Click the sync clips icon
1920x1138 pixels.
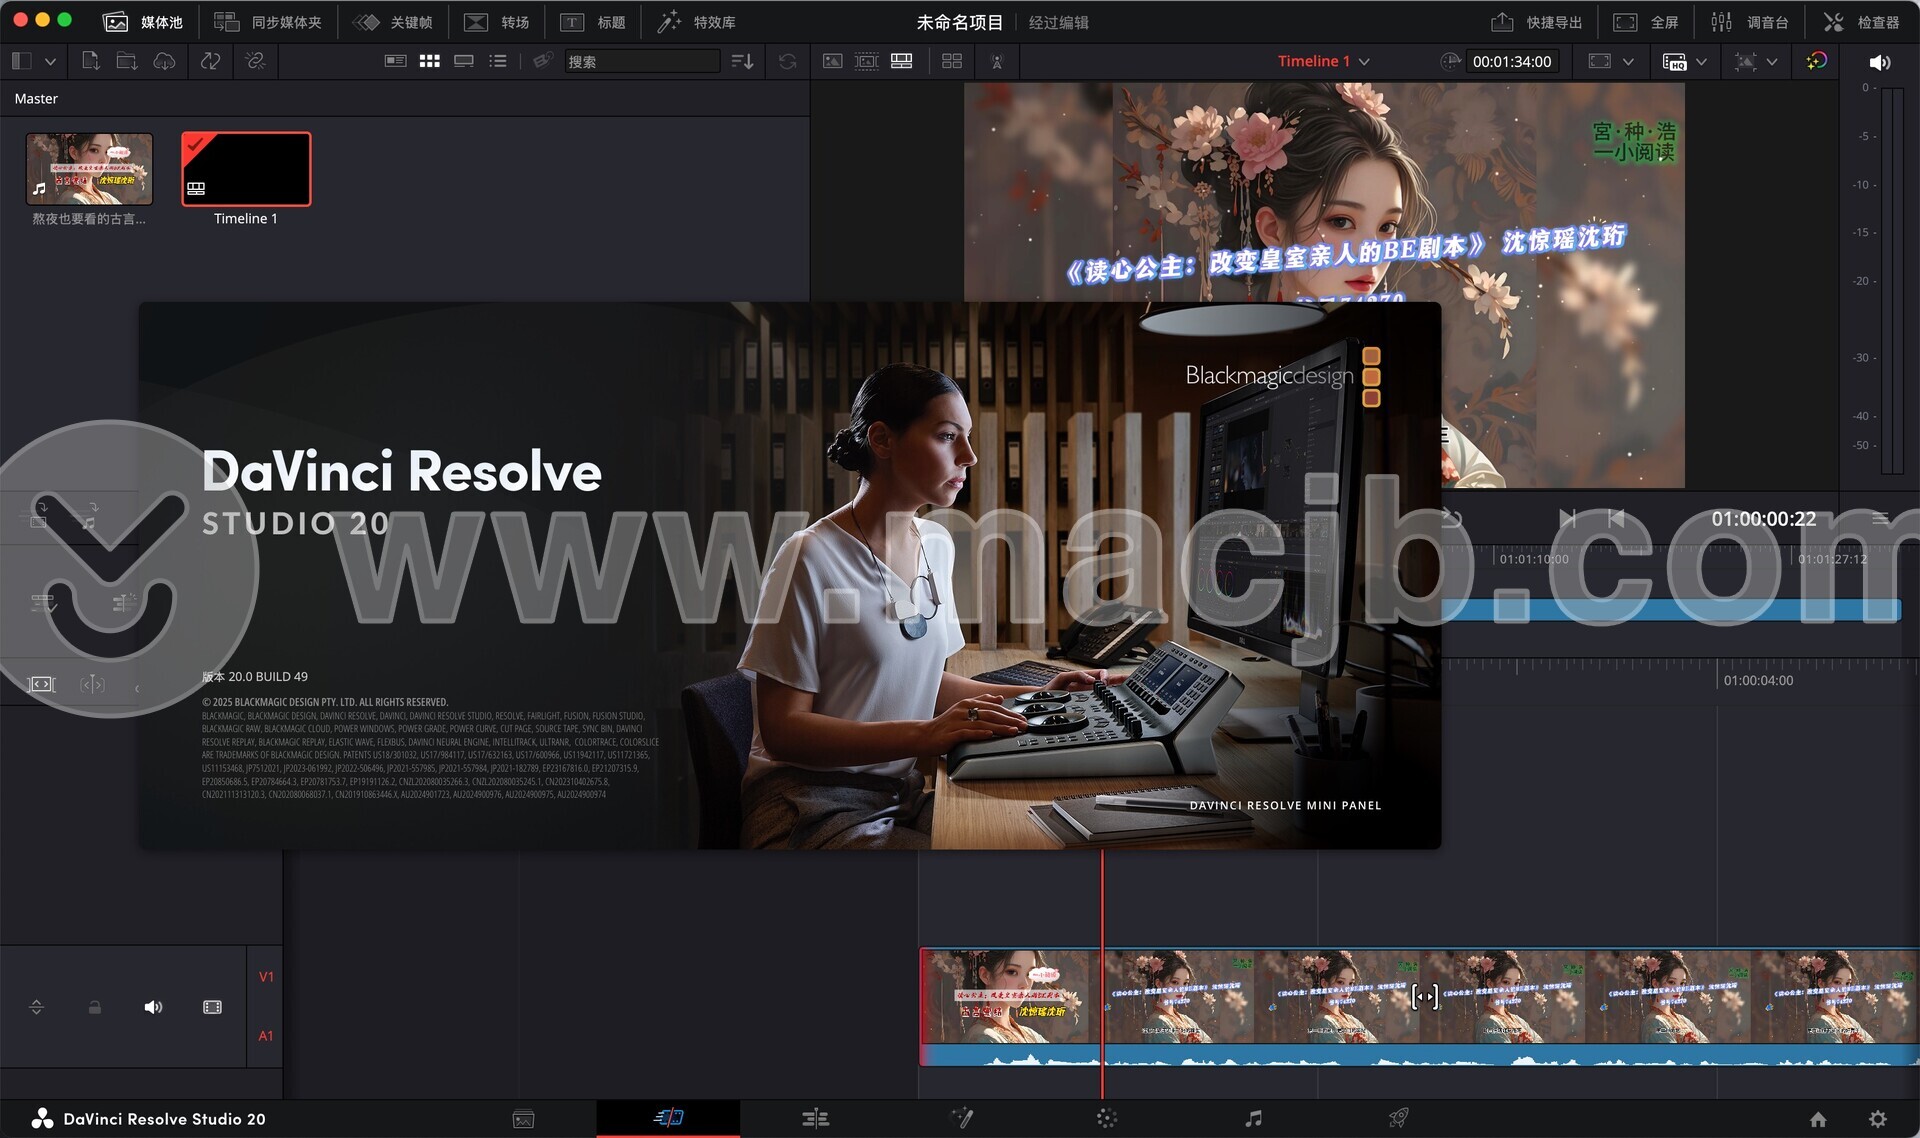click(x=210, y=61)
